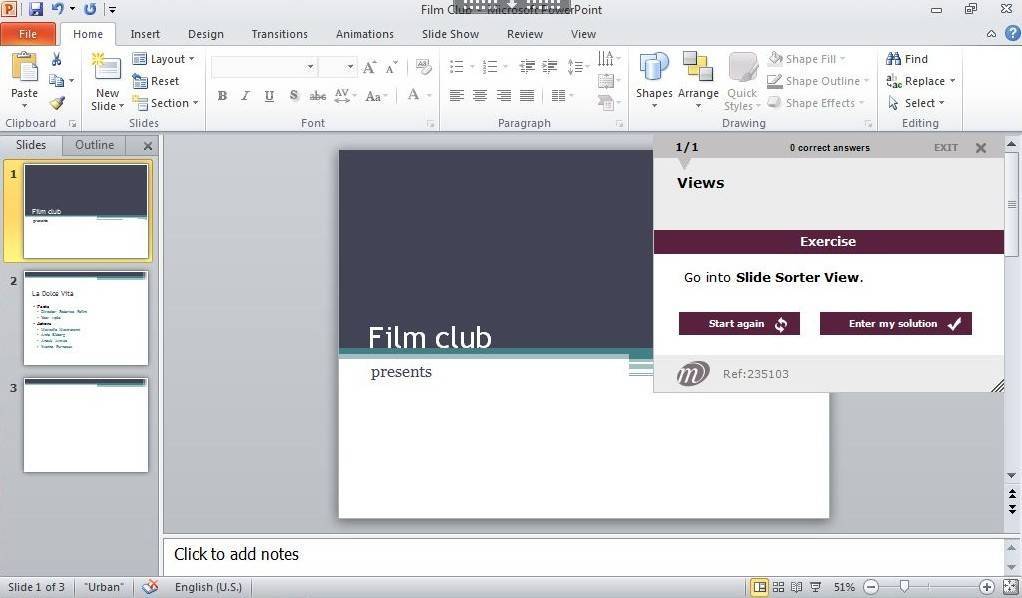1022x598 pixels.
Task: Click the zoom in plus button
Action: click(x=987, y=587)
